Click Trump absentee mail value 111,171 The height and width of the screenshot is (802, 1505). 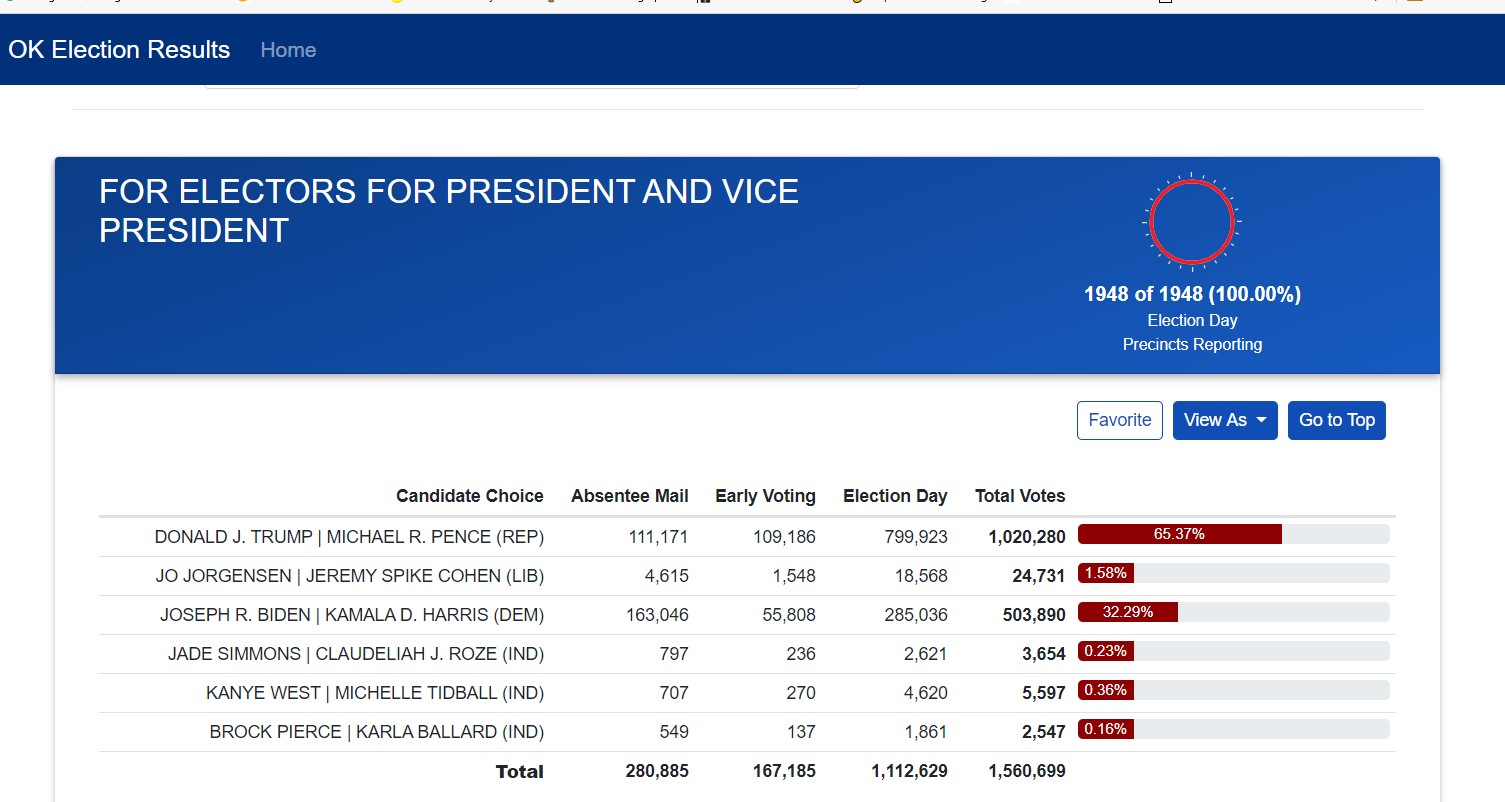[658, 537]
